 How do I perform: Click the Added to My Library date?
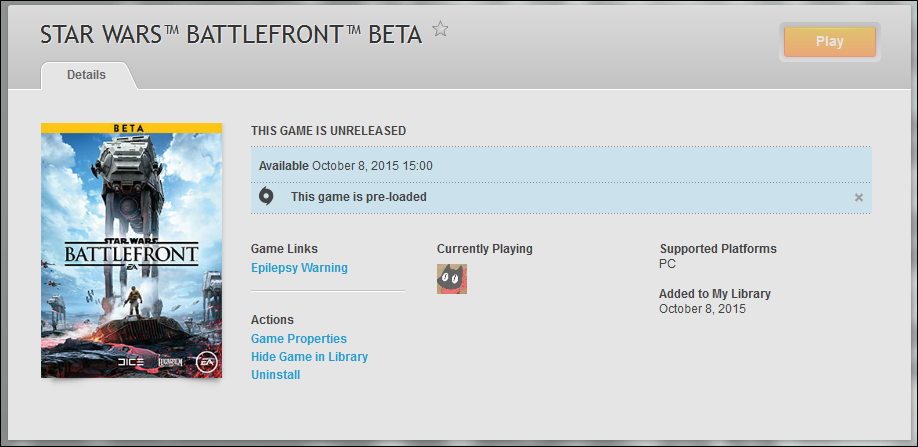(x=703, y=309)
